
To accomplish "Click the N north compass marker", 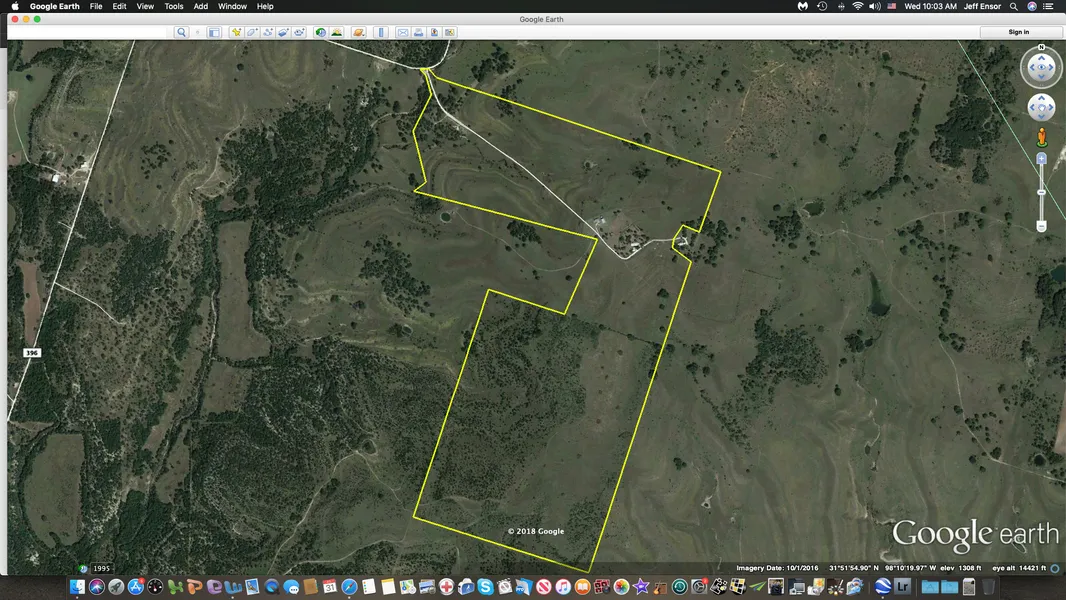I will [1041, 48].
